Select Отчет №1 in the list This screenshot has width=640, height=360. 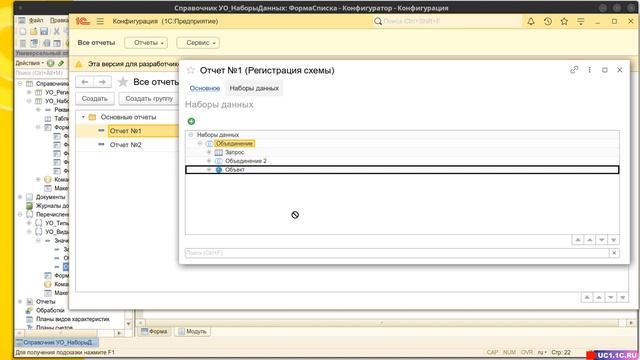125,131
